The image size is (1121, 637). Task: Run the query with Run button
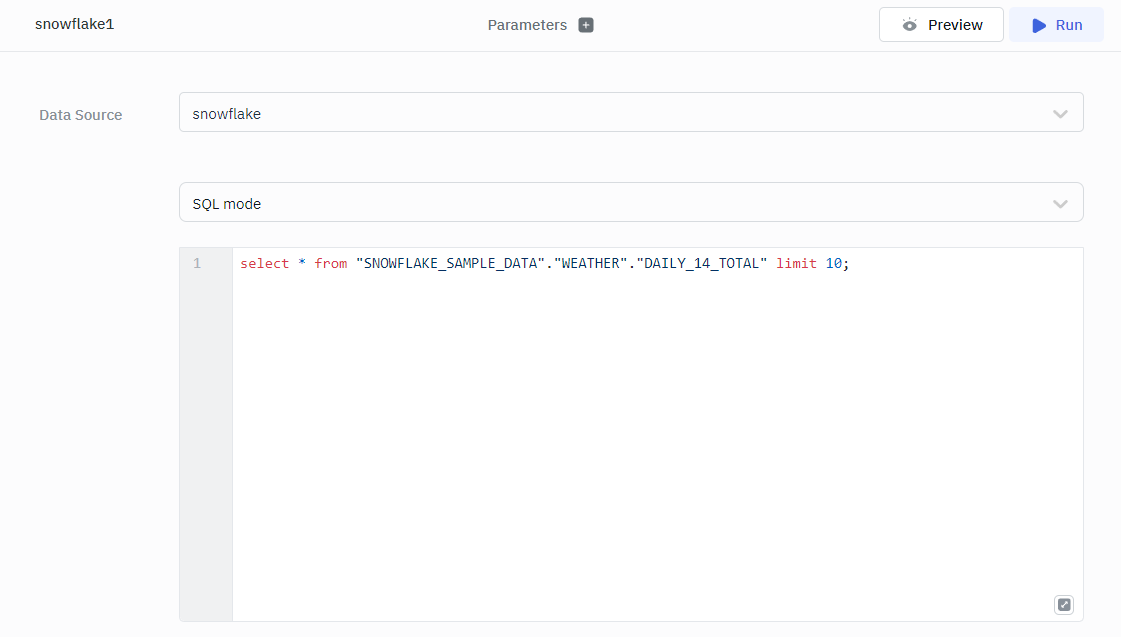coord(1056,25)
